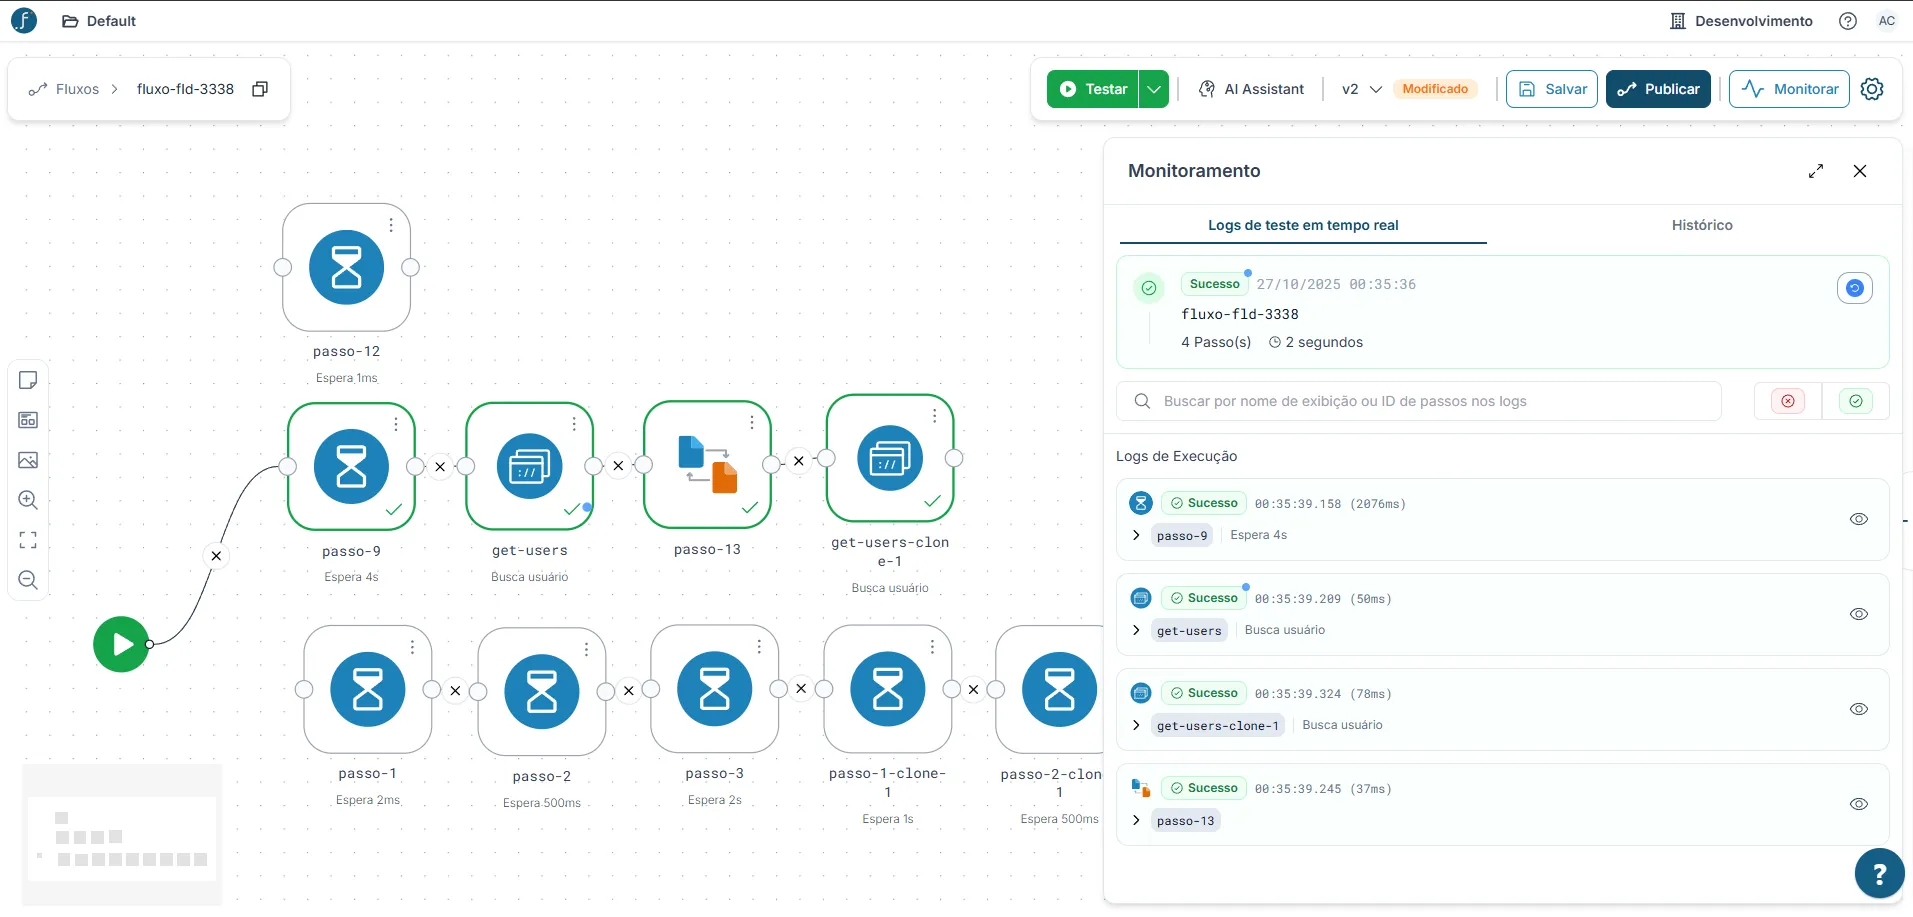View details of passo-9 log entry
The image size is (1913, 917).
(1859, 519)
